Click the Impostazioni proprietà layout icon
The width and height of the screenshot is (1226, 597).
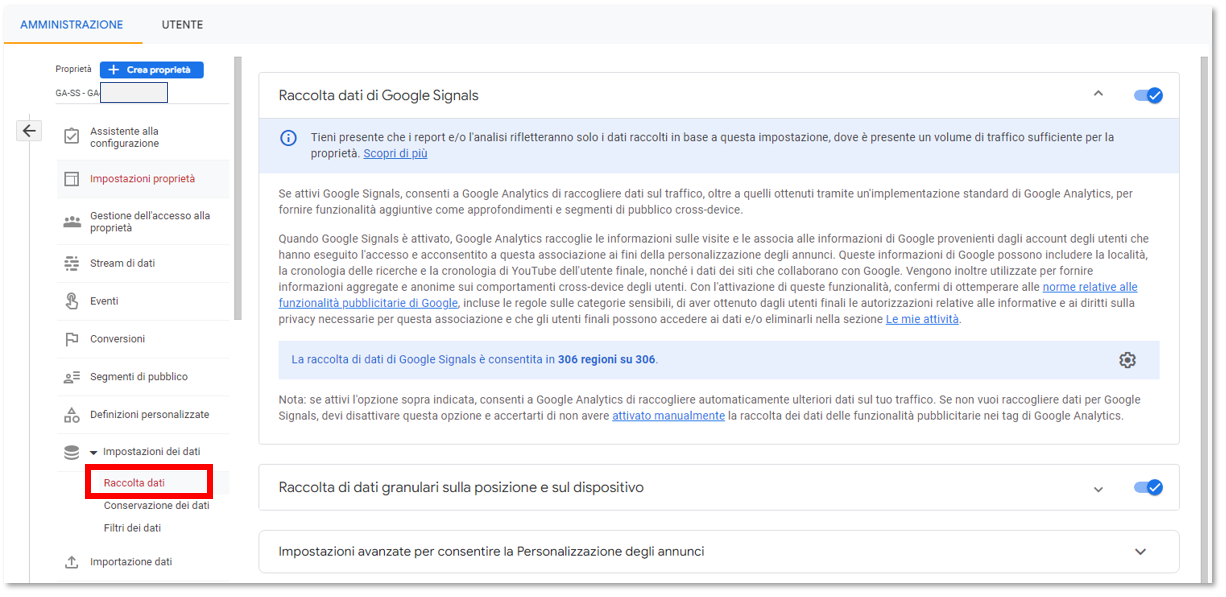(72, 179)
